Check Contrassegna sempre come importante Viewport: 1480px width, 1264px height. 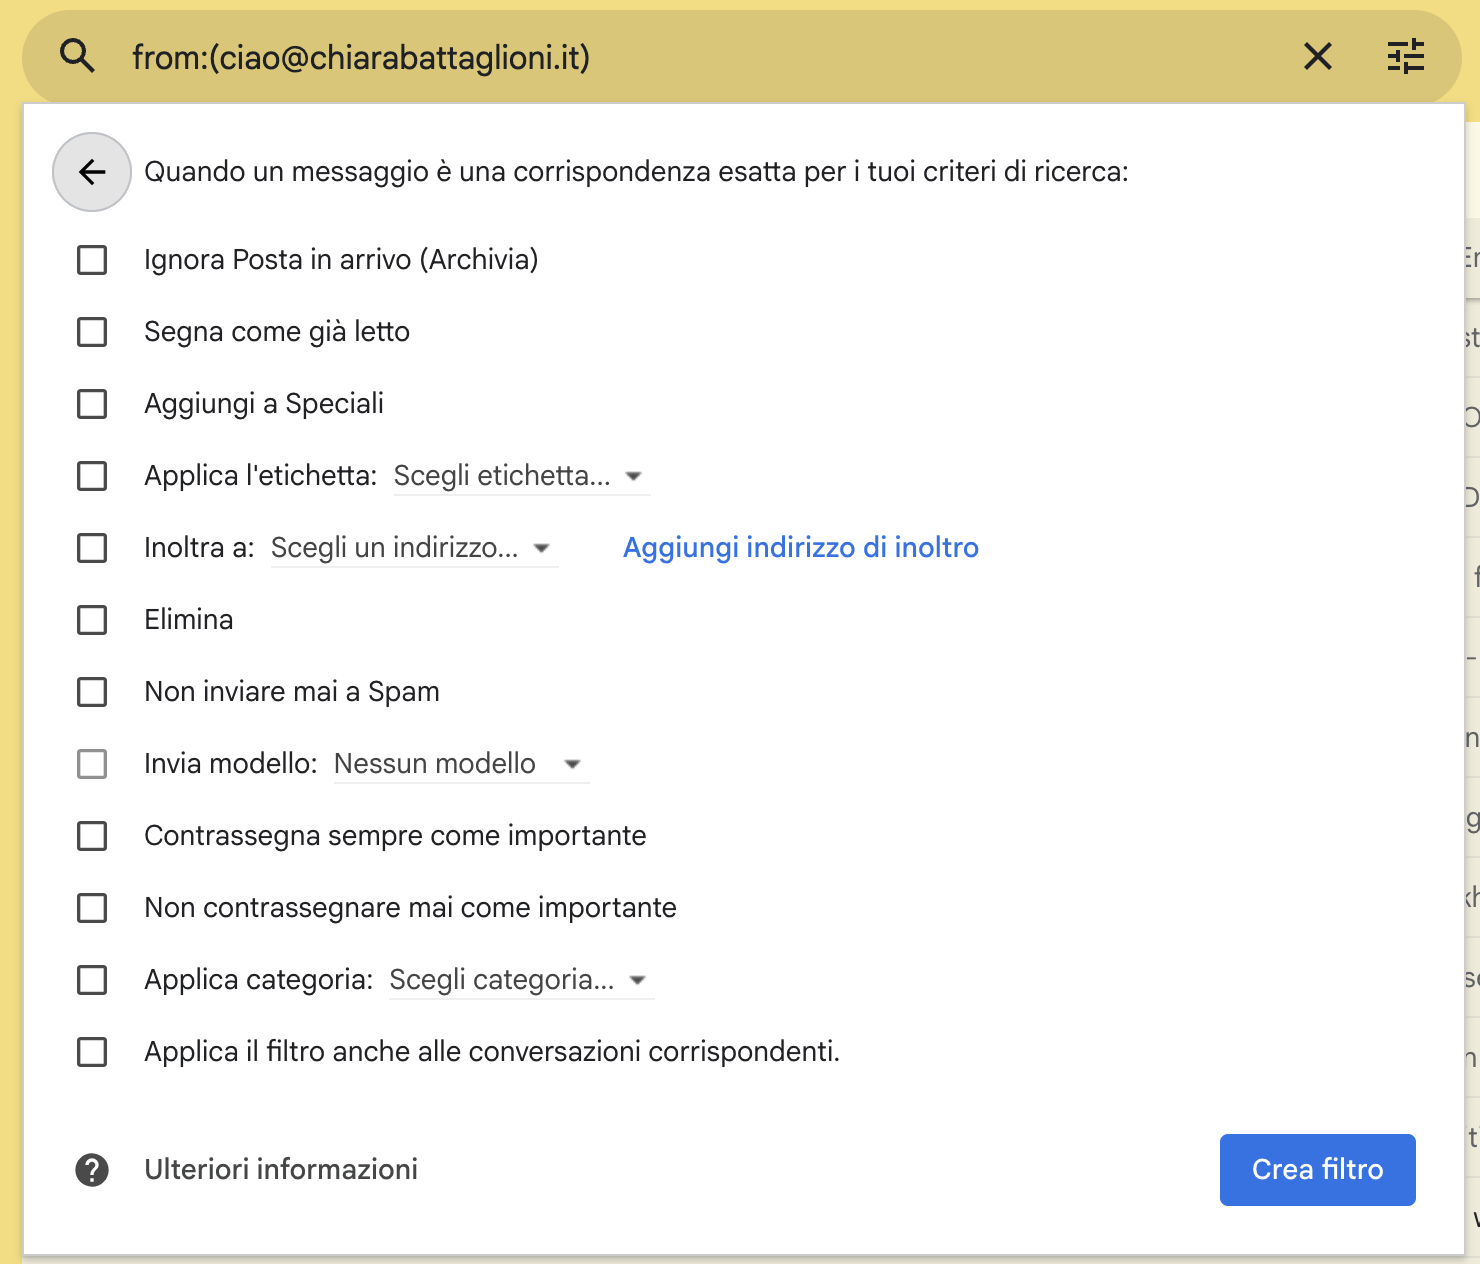(92, 836)
